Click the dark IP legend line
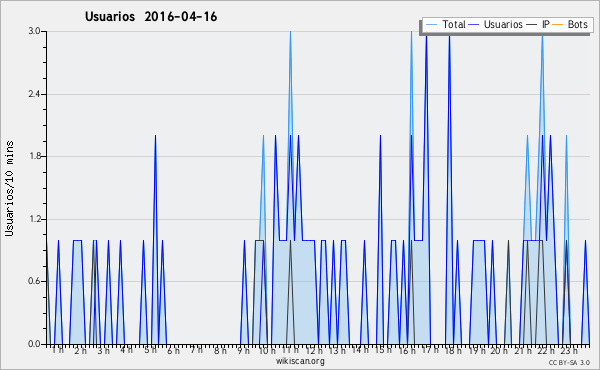600x370 pixels. (x=532, y=25)
